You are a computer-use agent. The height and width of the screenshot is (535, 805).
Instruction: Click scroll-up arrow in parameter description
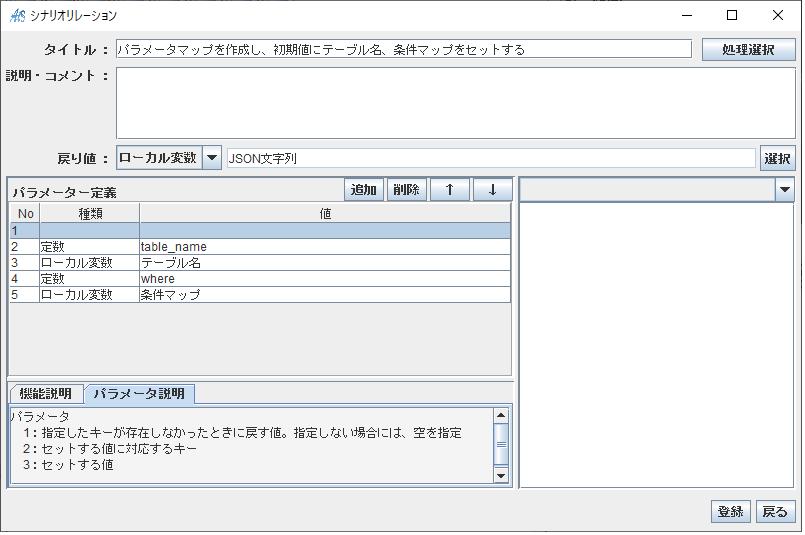[501, 415]
